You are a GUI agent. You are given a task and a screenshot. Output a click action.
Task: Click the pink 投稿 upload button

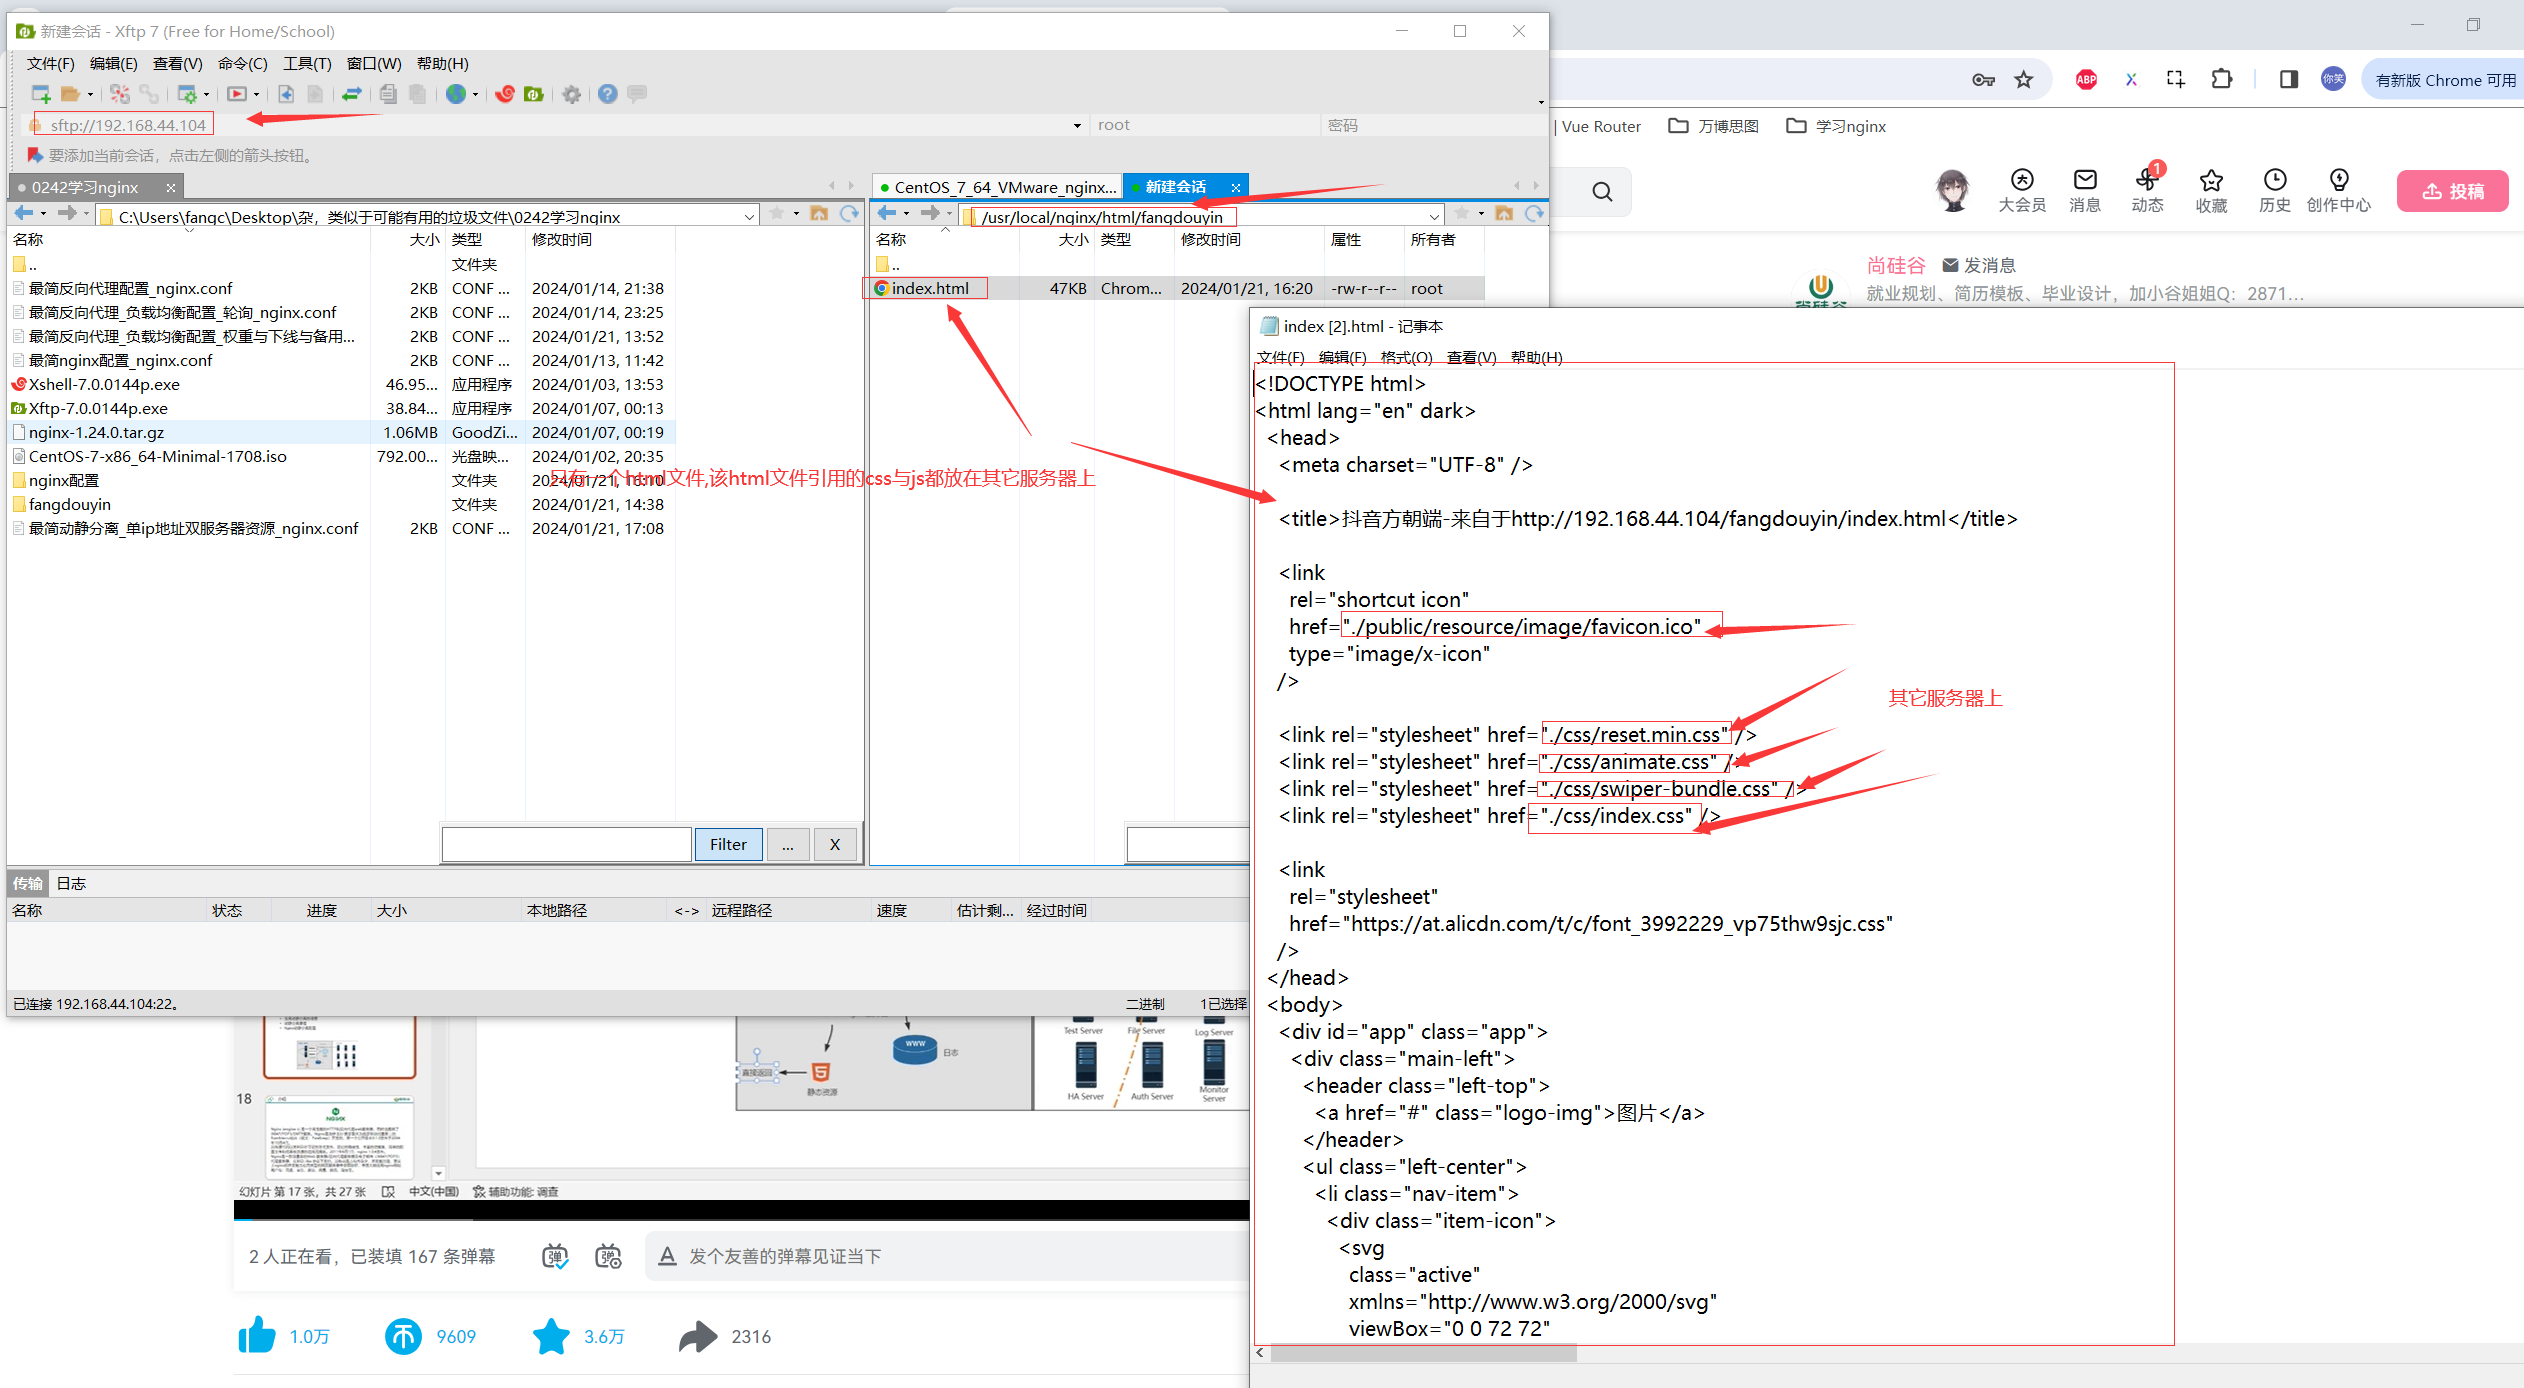pos(2452,191)
